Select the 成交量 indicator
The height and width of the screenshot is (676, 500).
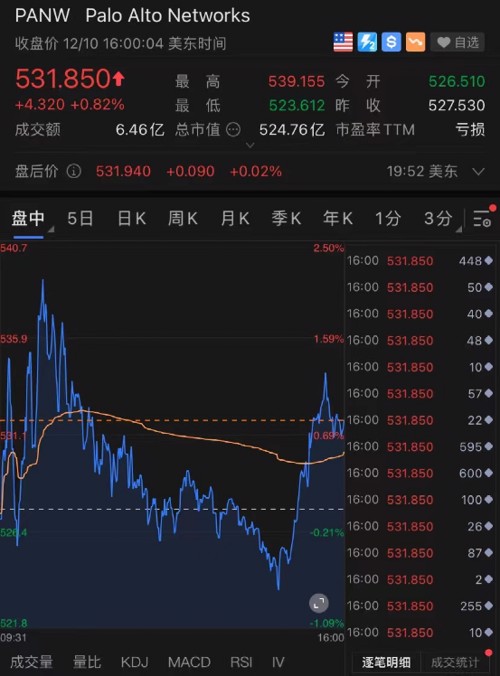[x=31, y=662]
